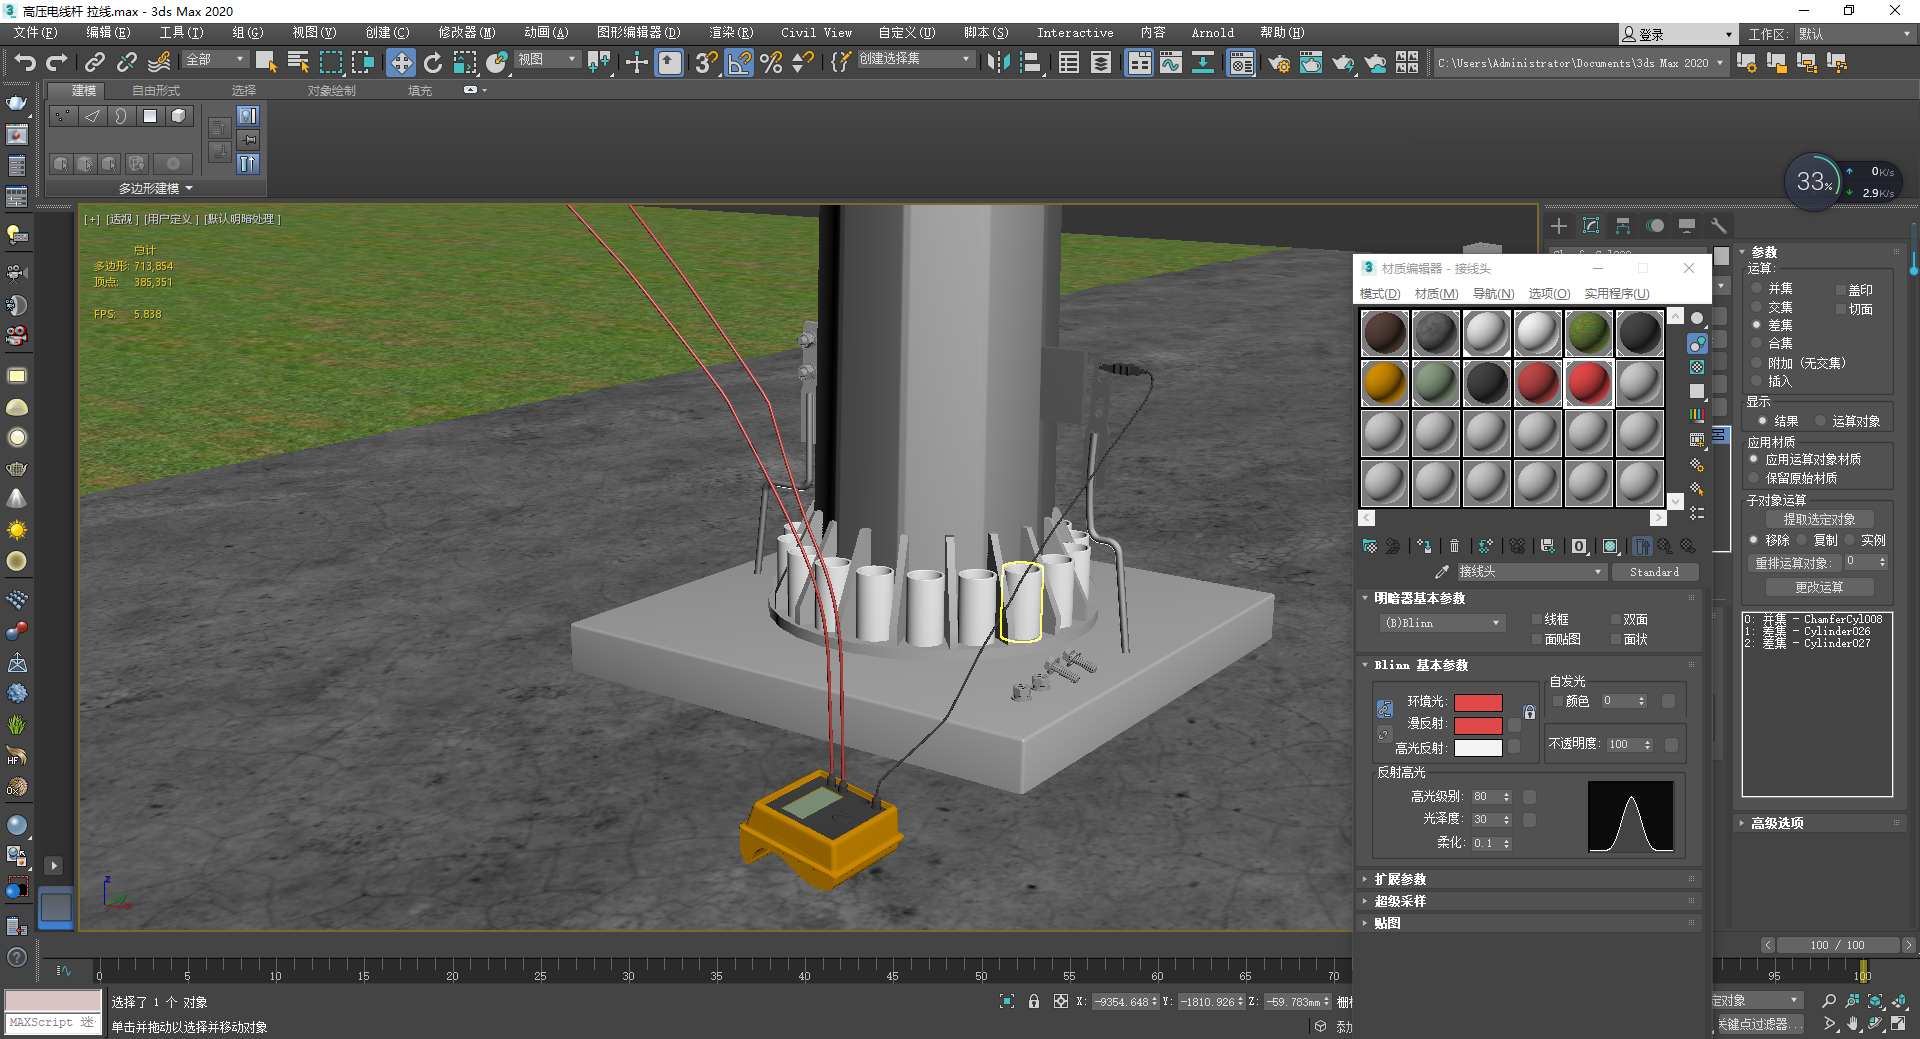Click the 高光反射 white color swatch
The width and height of the screenshot is (1920, 1039).
(x=1478, y=748)
